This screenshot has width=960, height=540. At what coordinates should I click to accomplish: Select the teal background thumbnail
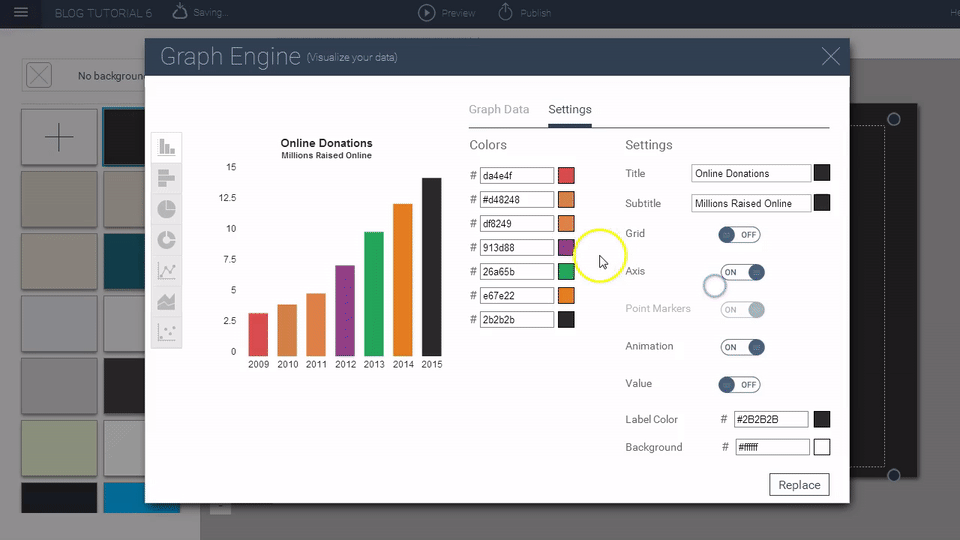tap(125, 261)
